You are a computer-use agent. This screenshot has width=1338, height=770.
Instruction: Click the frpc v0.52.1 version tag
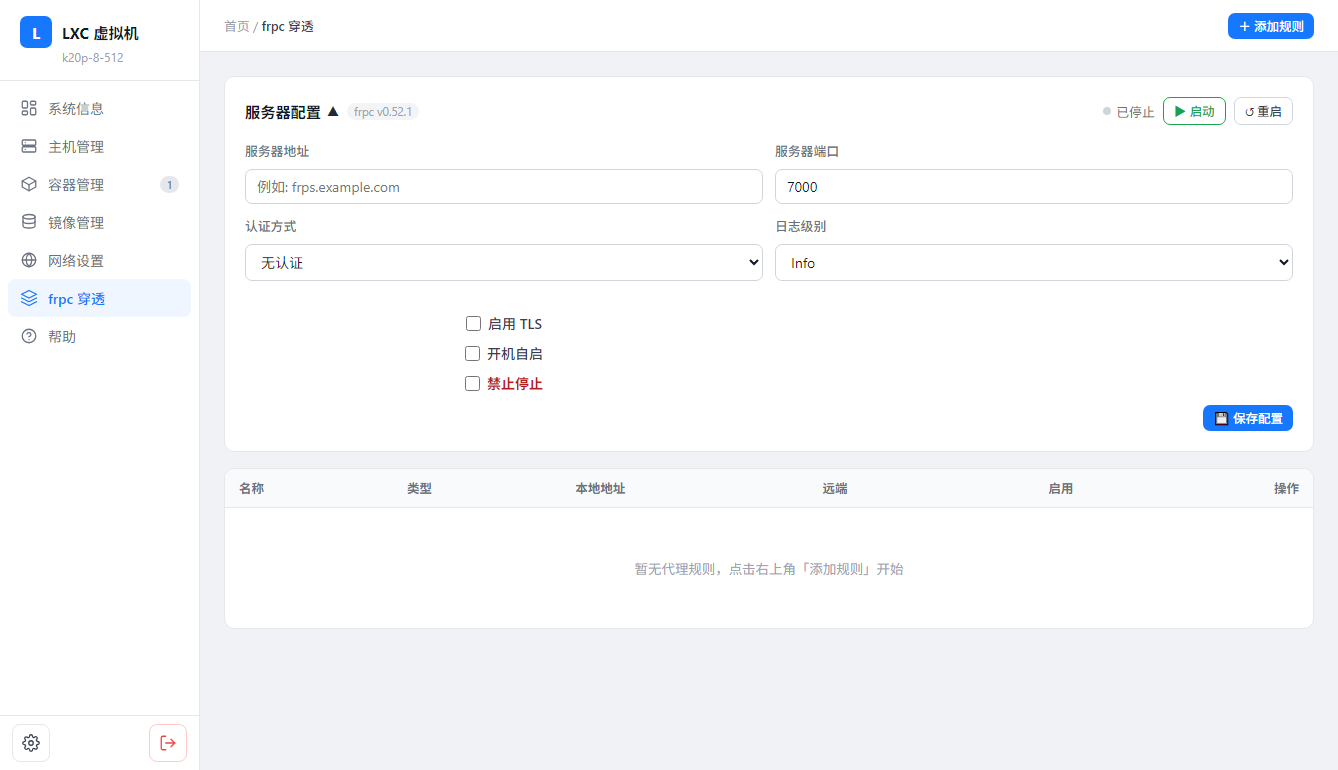pos(383,111)
